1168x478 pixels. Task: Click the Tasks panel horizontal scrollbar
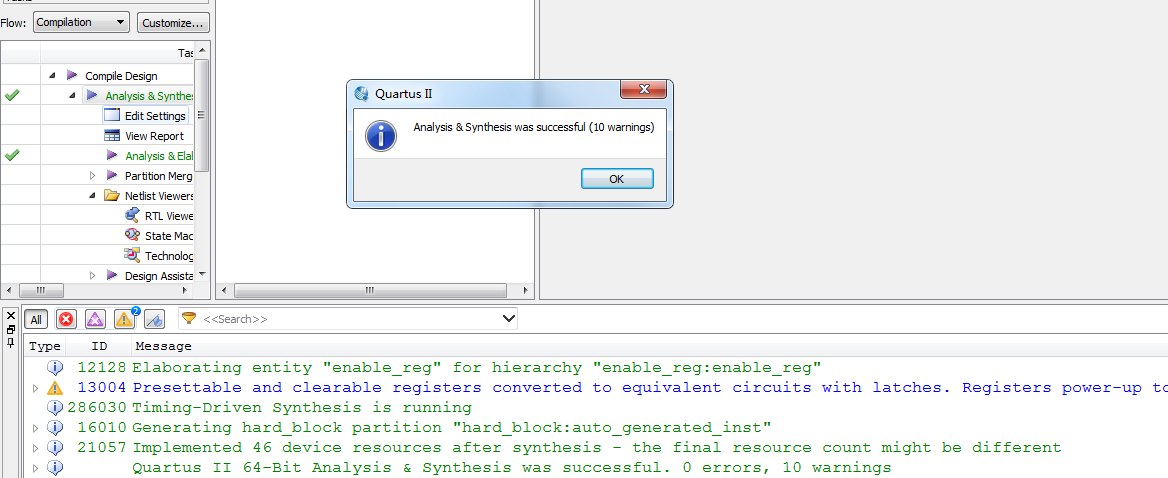tap(40, 290)
